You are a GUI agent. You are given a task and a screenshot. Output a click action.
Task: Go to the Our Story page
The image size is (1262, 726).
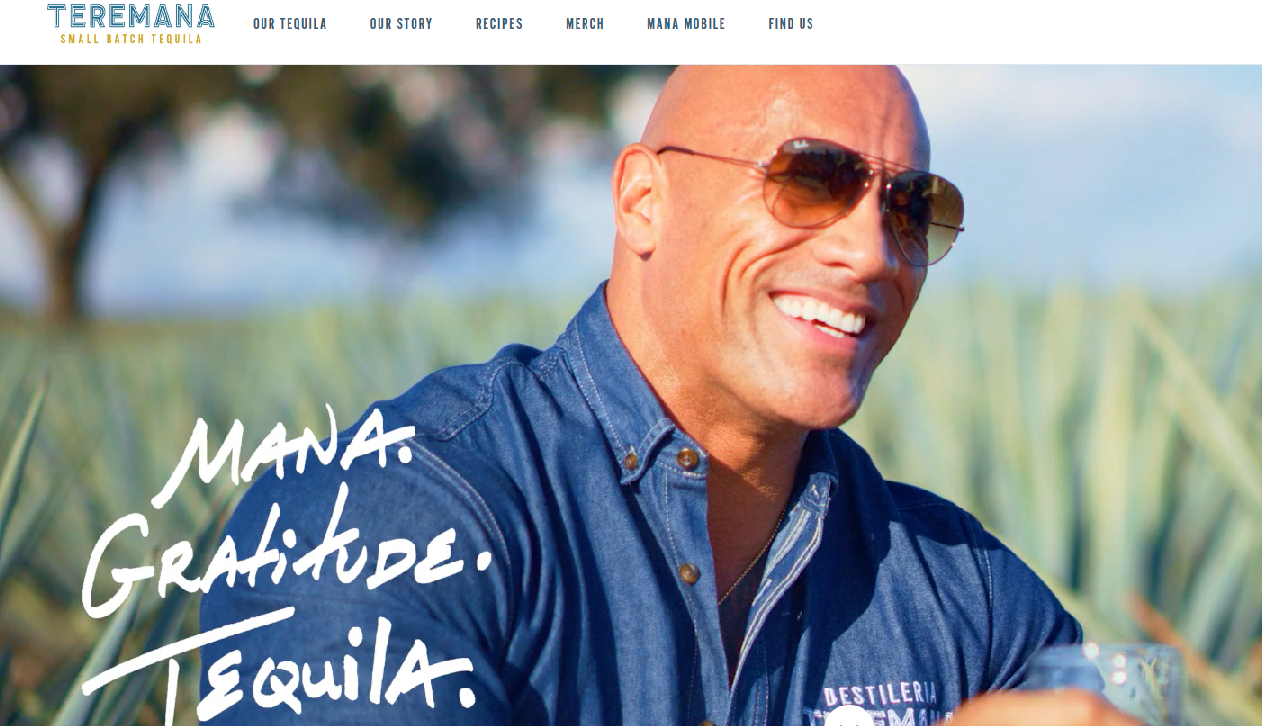click(x=401, y=24)
